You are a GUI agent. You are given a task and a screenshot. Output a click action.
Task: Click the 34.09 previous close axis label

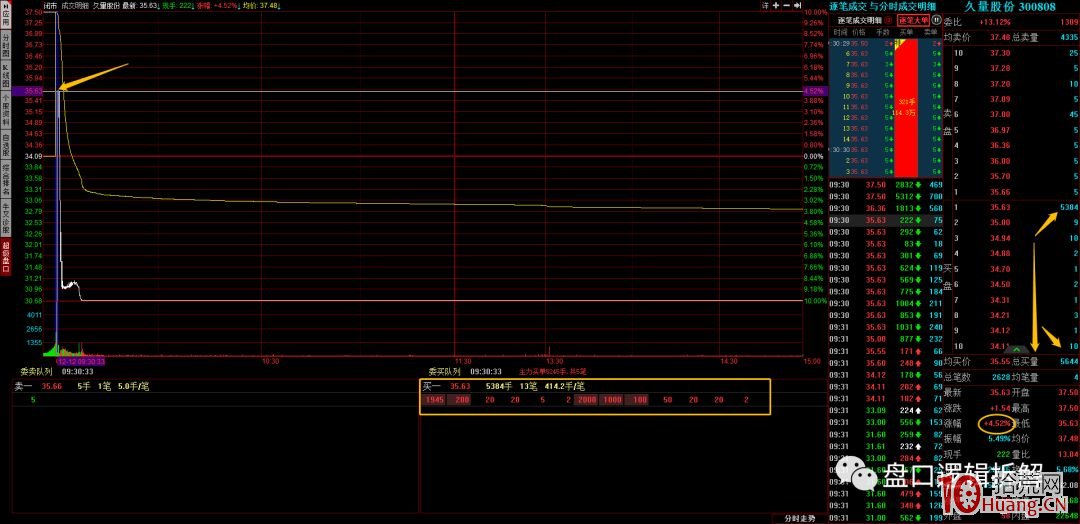(x=33, y=156)
